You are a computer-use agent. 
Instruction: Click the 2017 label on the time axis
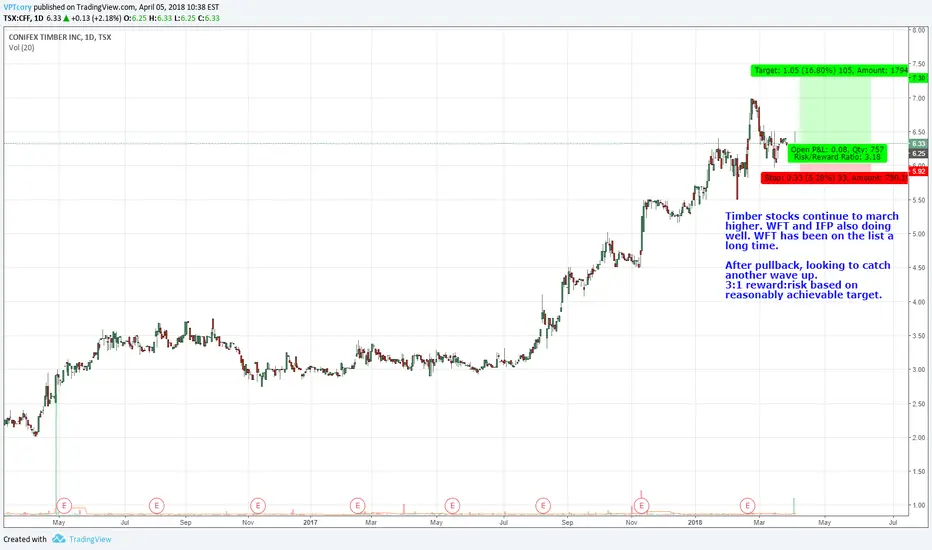tap(310, 523)
